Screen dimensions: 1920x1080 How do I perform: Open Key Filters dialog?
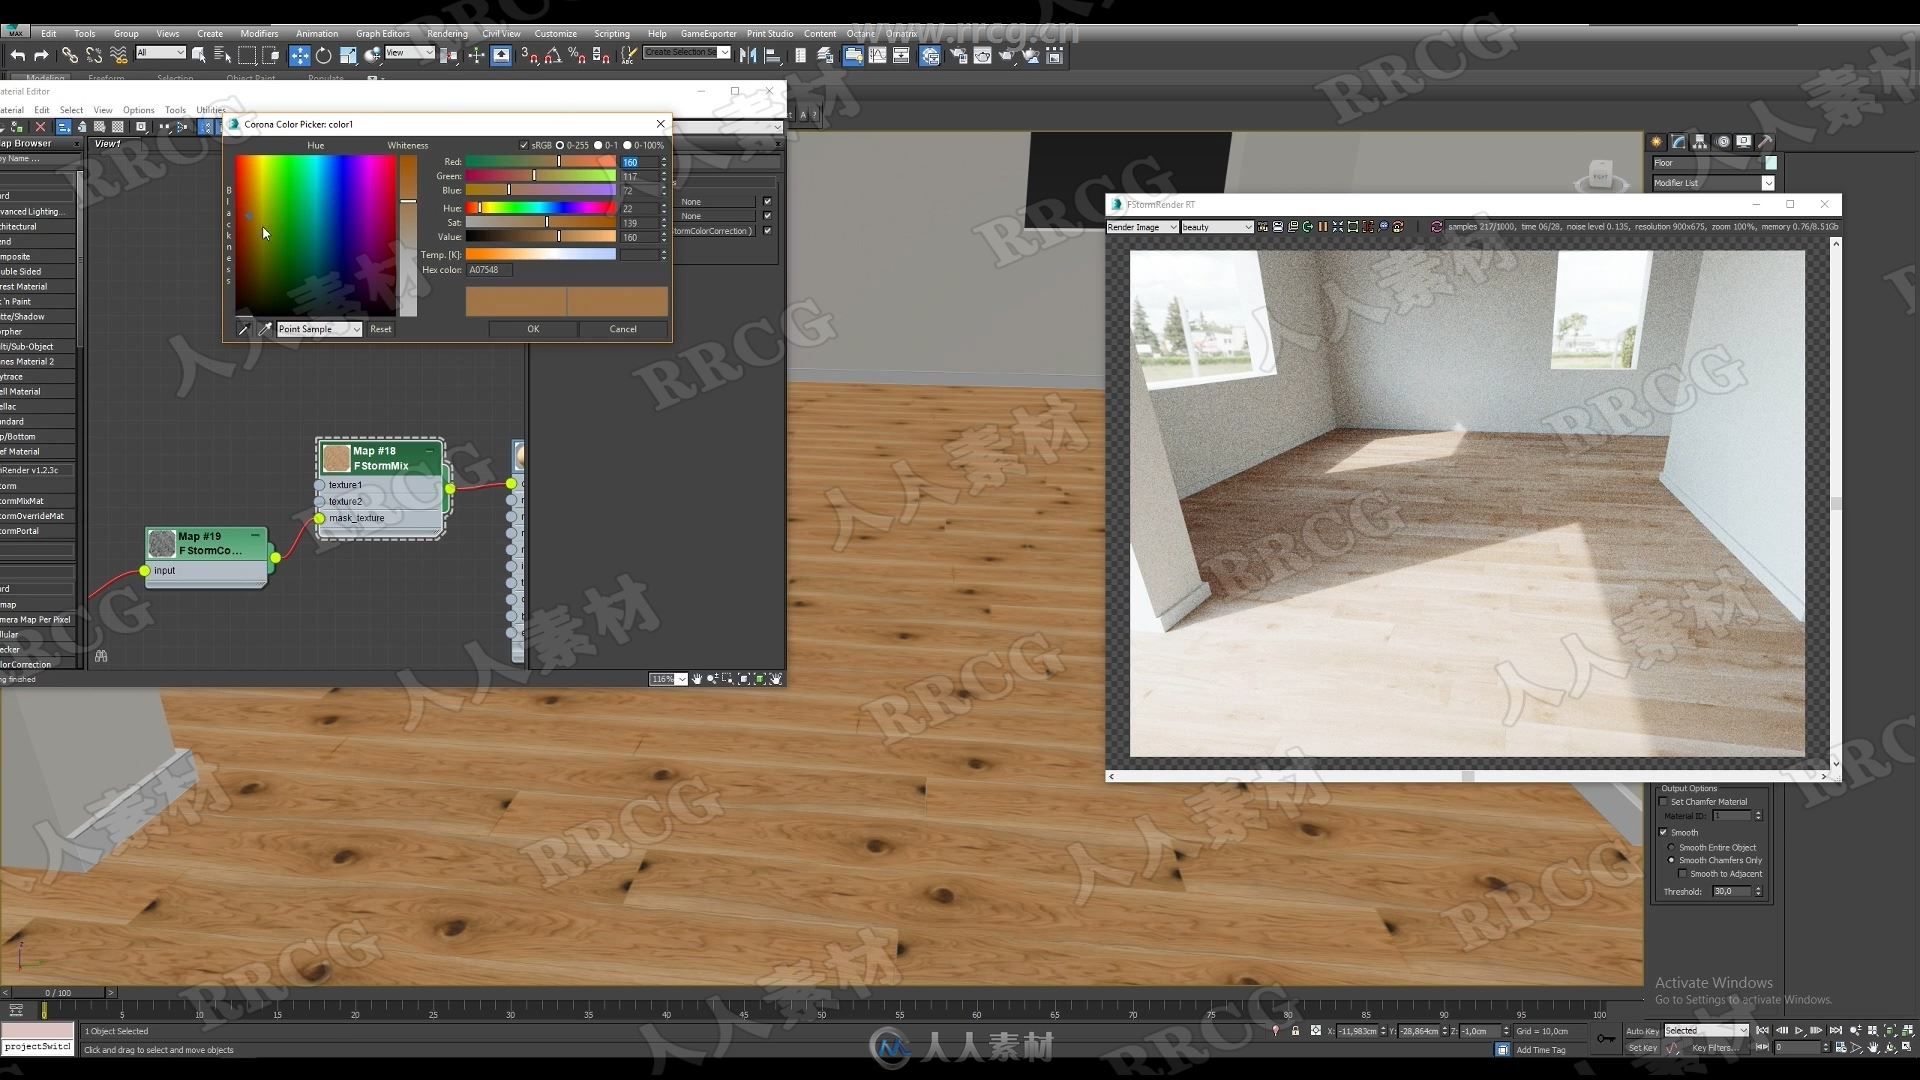point(1714,1048)
